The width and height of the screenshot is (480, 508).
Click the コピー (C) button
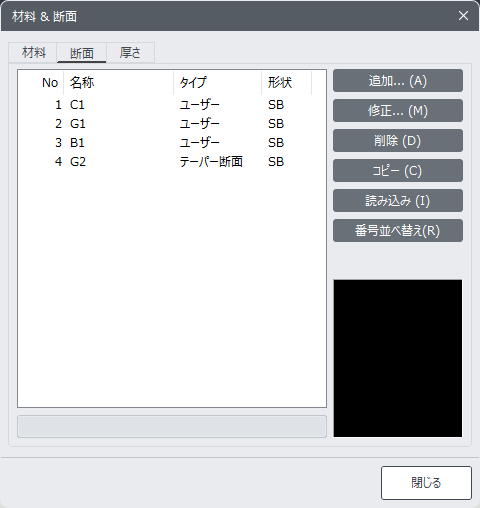[398, 171]
